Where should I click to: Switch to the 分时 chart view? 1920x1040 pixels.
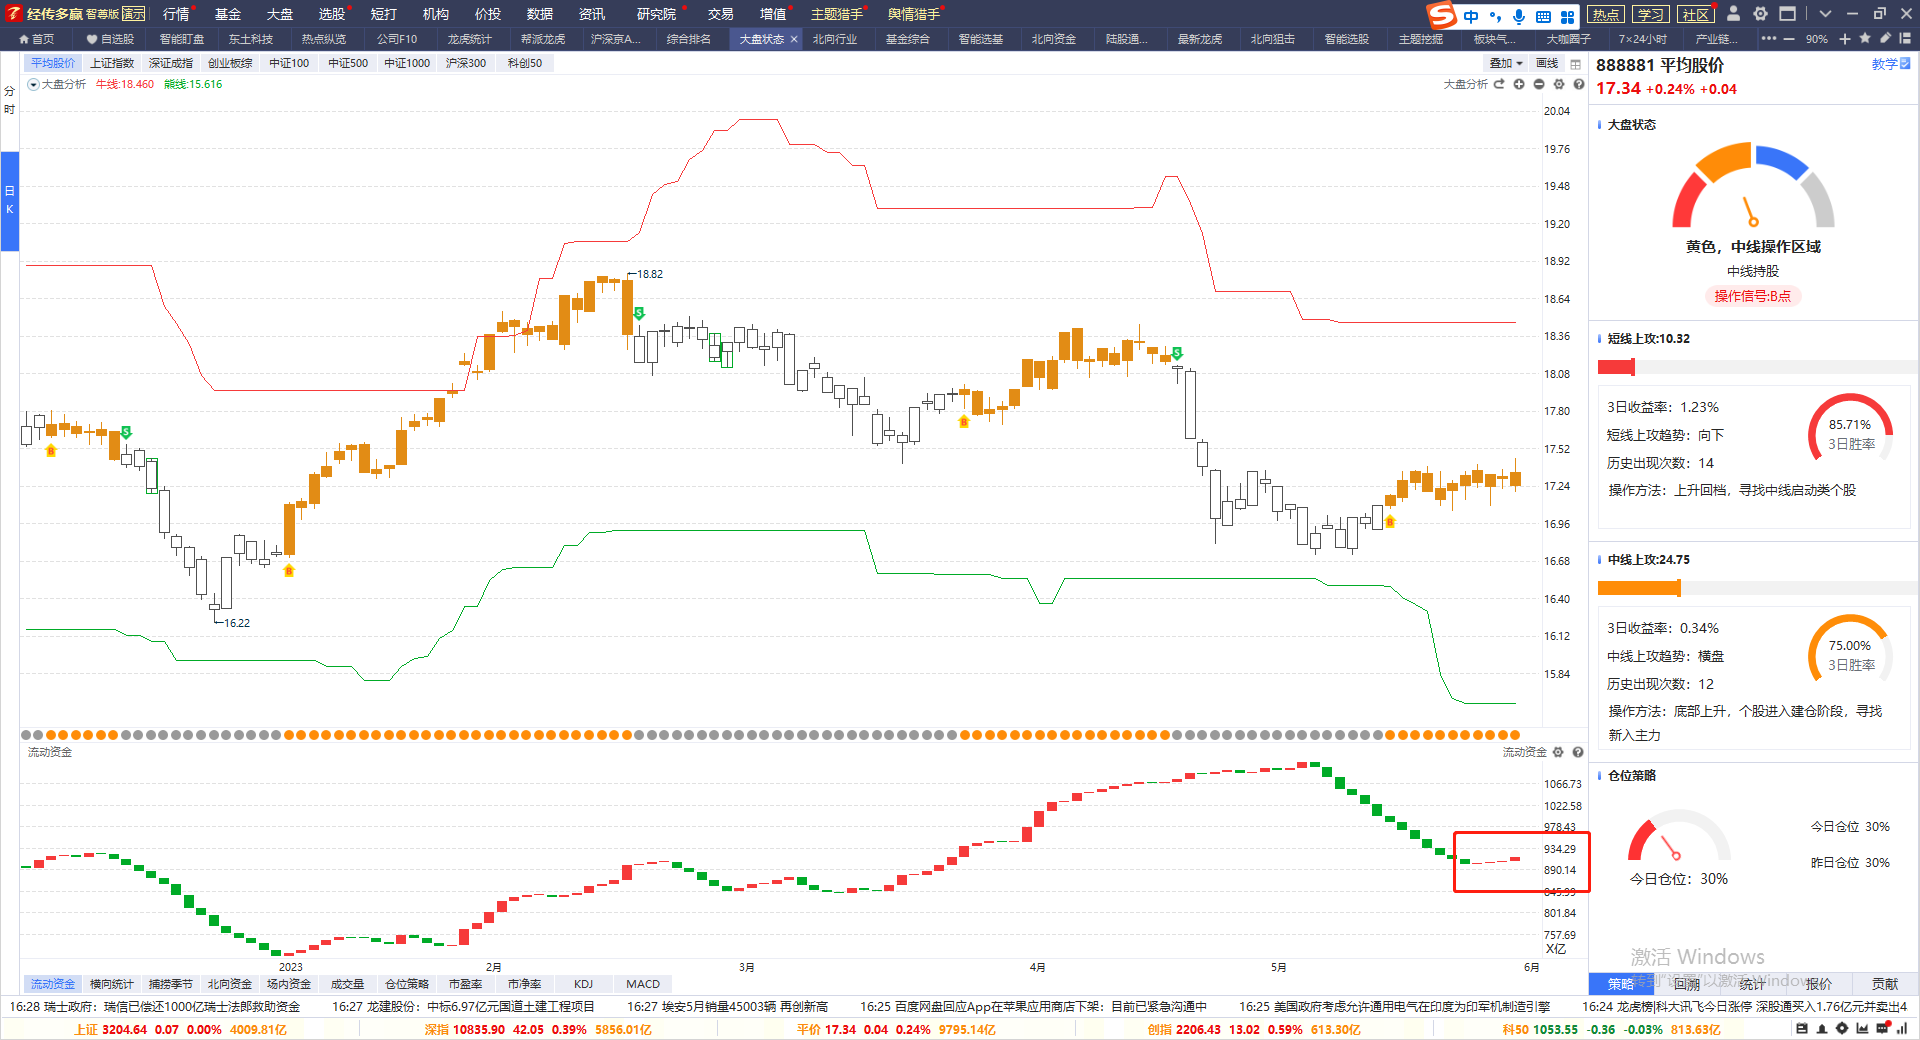tap(9, 100)
